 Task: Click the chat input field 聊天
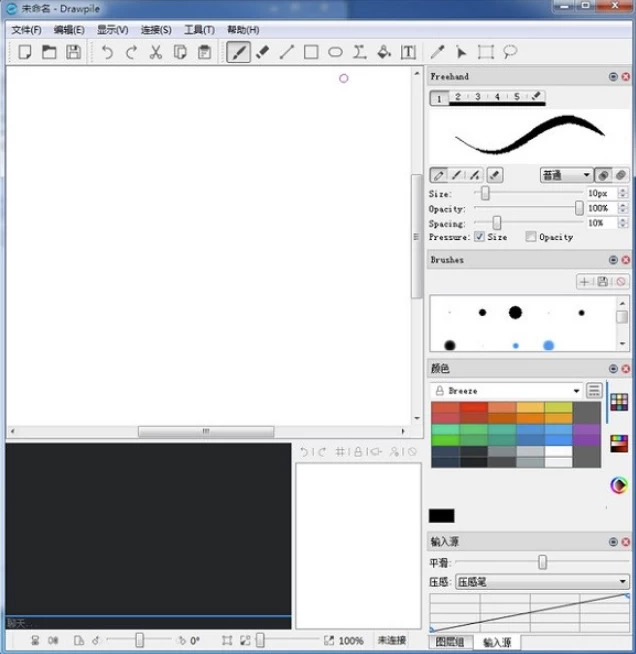coord(148,622)
